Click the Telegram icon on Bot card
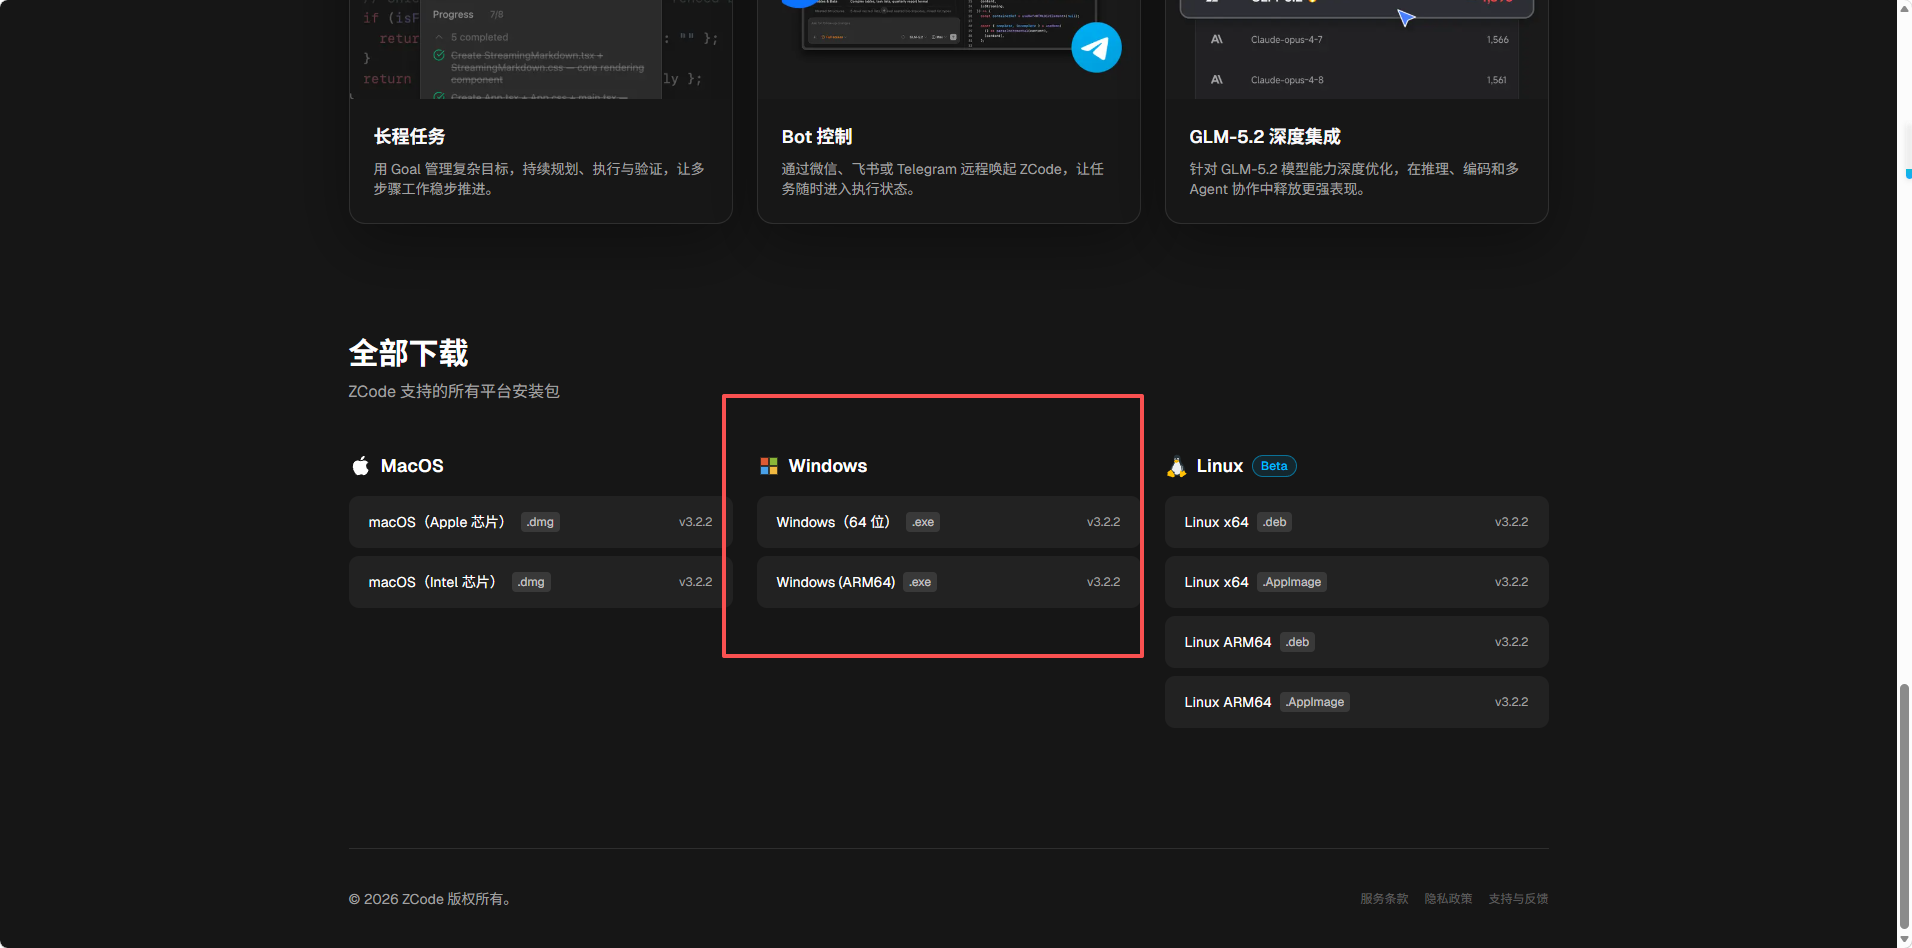This screenshot has height=948, width=1912. [1096, 47]
